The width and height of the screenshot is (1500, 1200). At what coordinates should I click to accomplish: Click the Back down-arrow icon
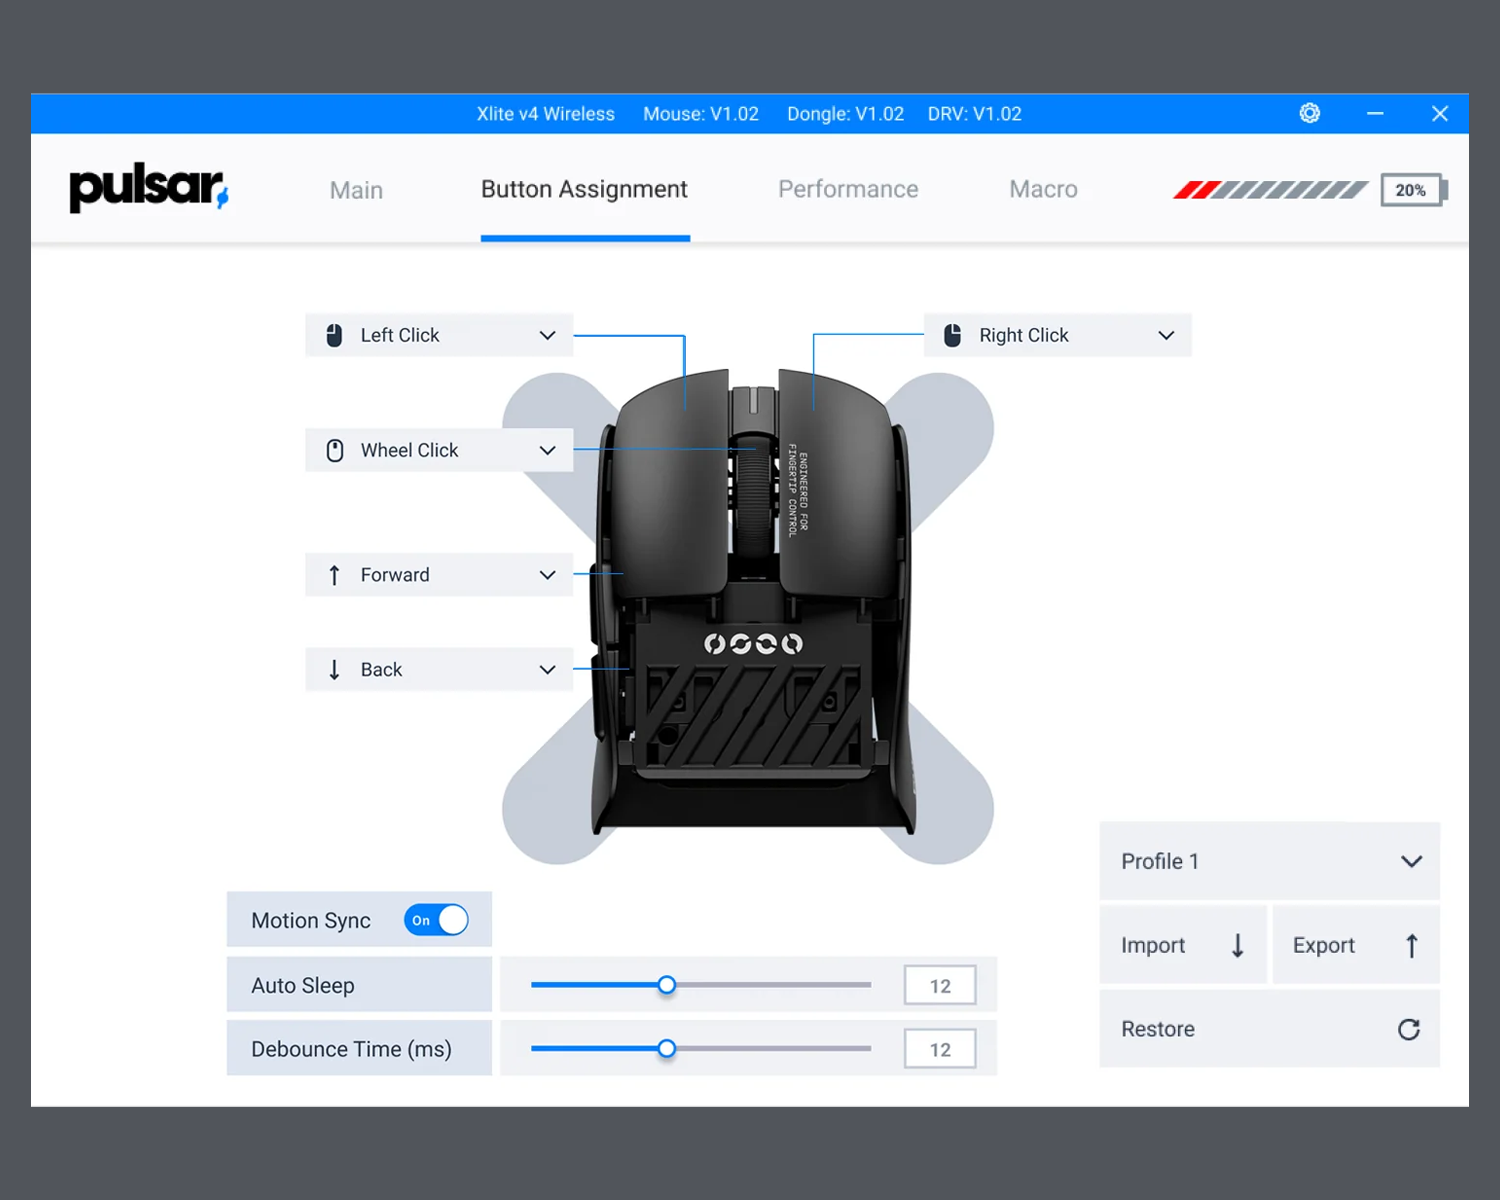pos(334,670)
